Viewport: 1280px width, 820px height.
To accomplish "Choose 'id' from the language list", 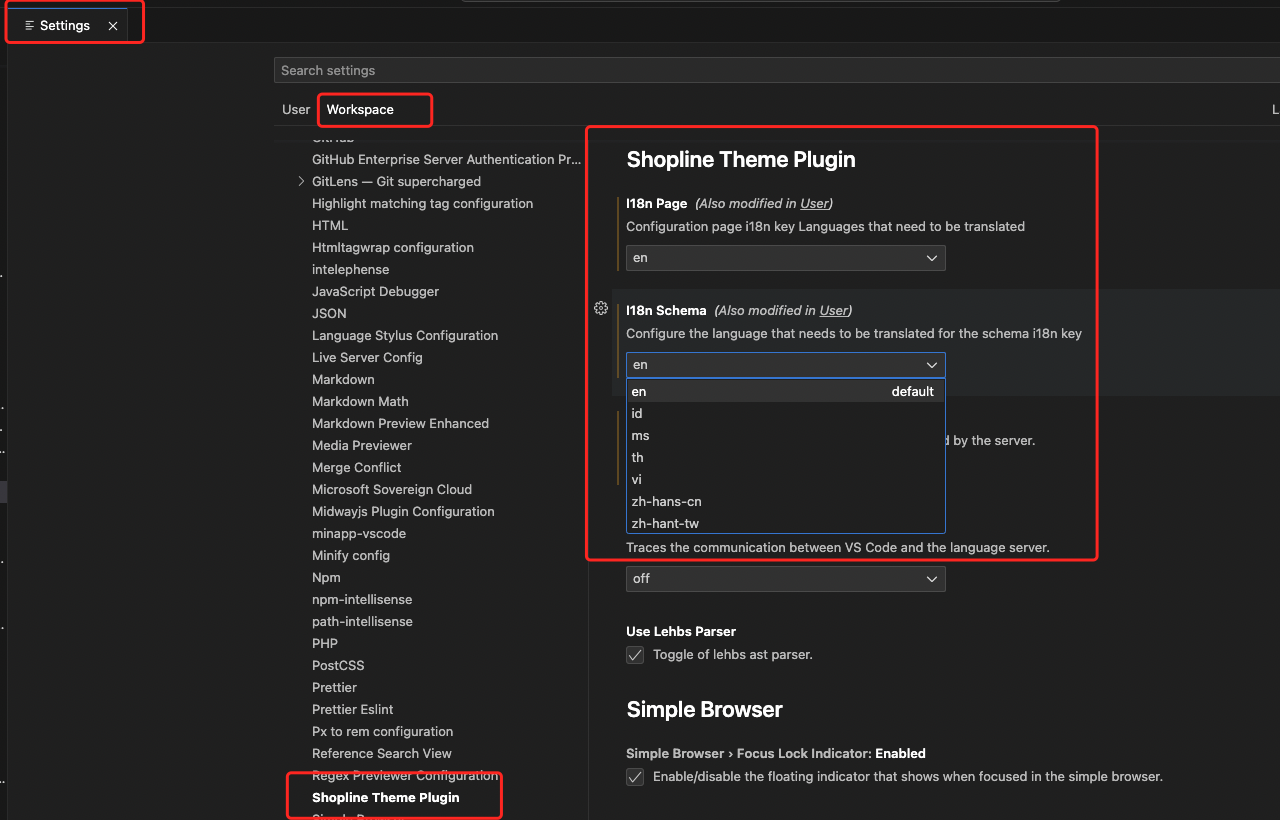I will [x=786, y=413].
